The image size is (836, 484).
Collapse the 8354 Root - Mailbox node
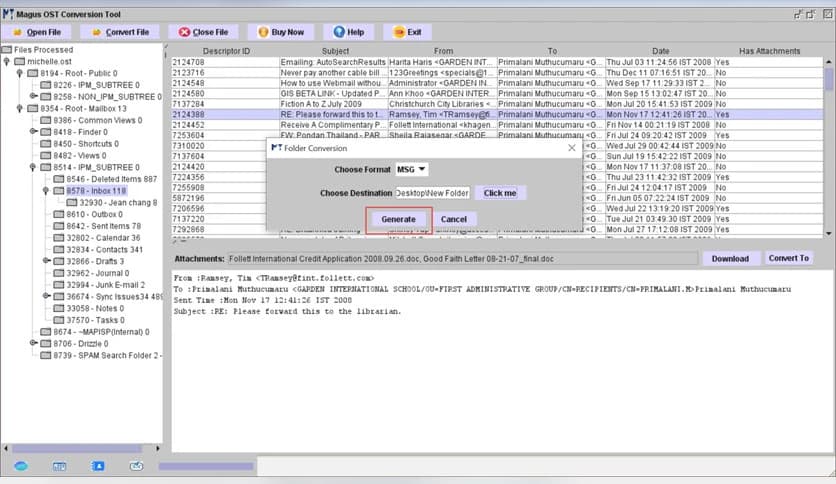click(20, 109)
